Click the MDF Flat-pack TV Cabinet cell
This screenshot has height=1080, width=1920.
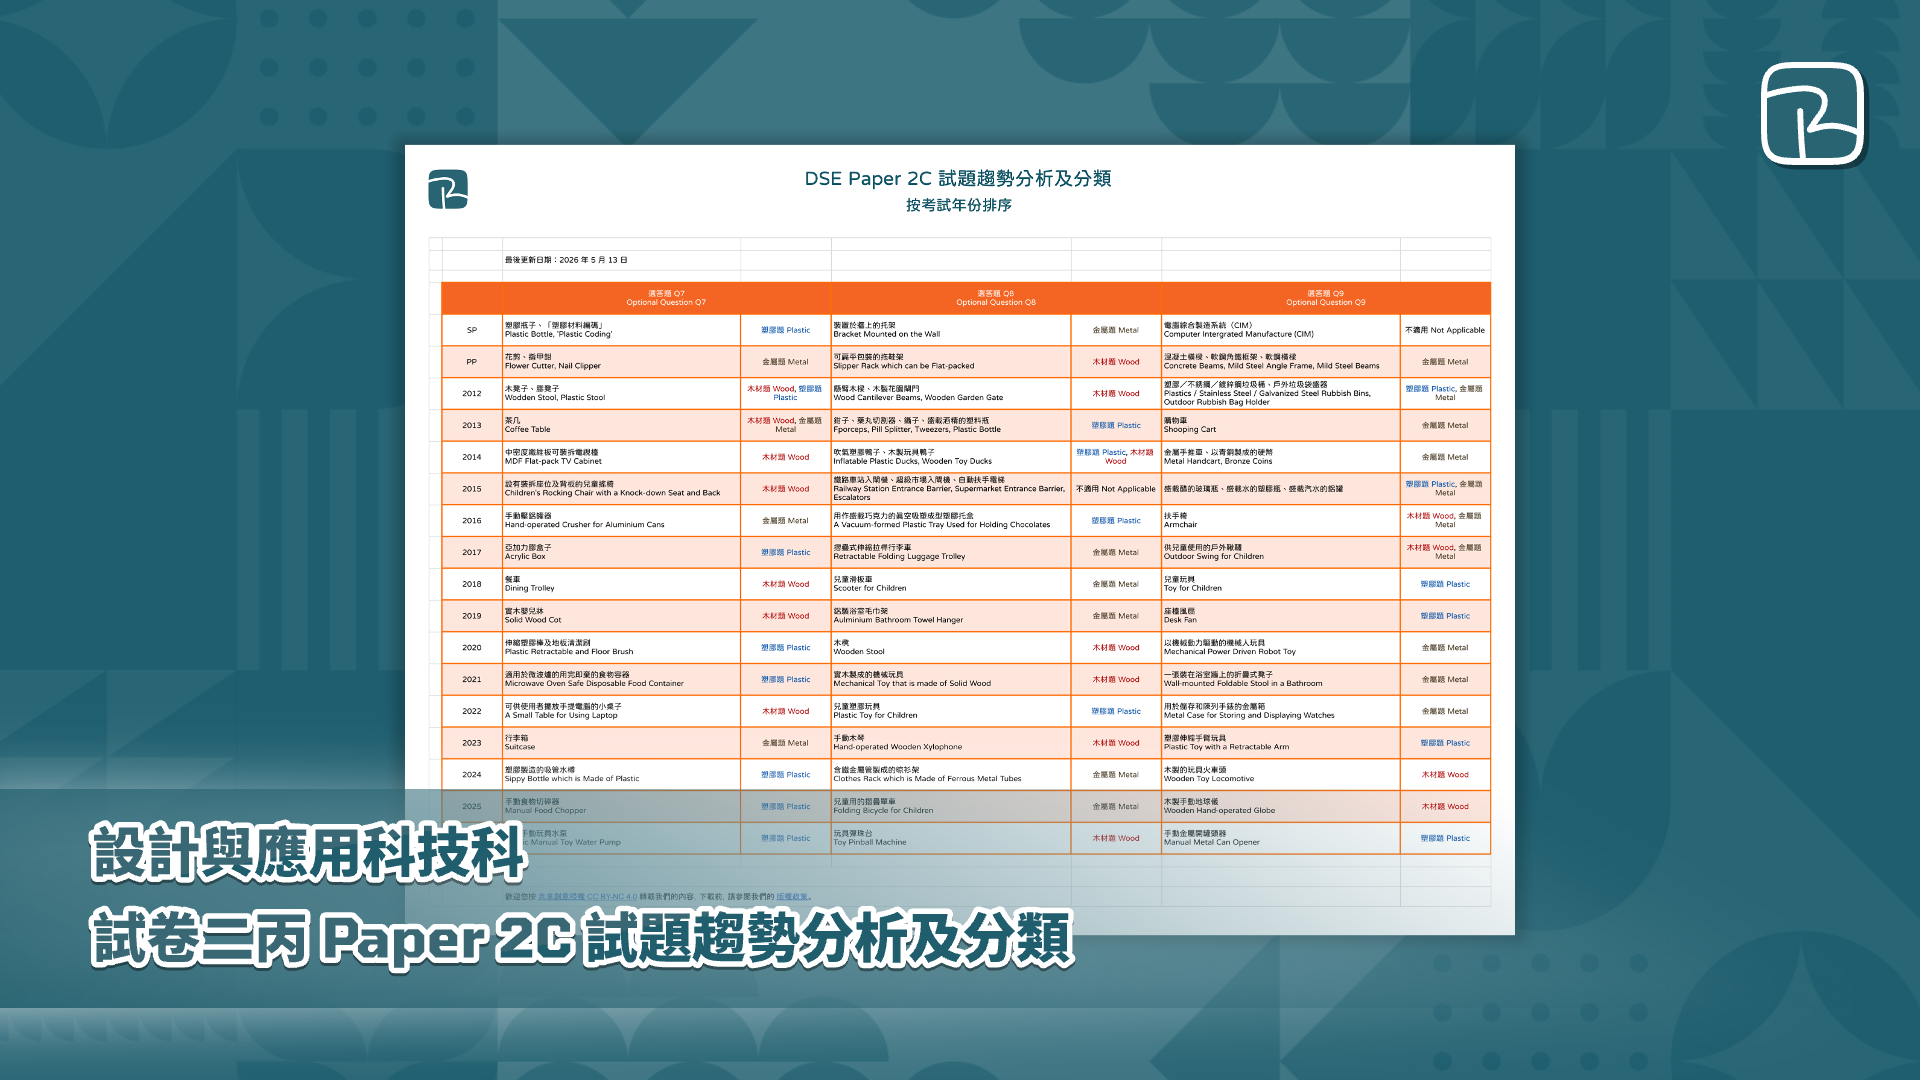pyautogui.click(x=621, y=457)
